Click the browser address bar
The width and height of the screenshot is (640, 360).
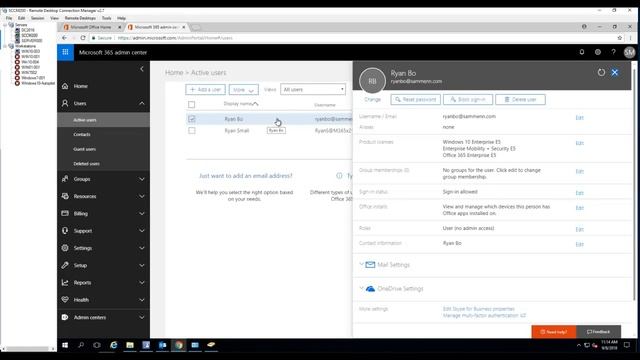click(x=351, y=38)
